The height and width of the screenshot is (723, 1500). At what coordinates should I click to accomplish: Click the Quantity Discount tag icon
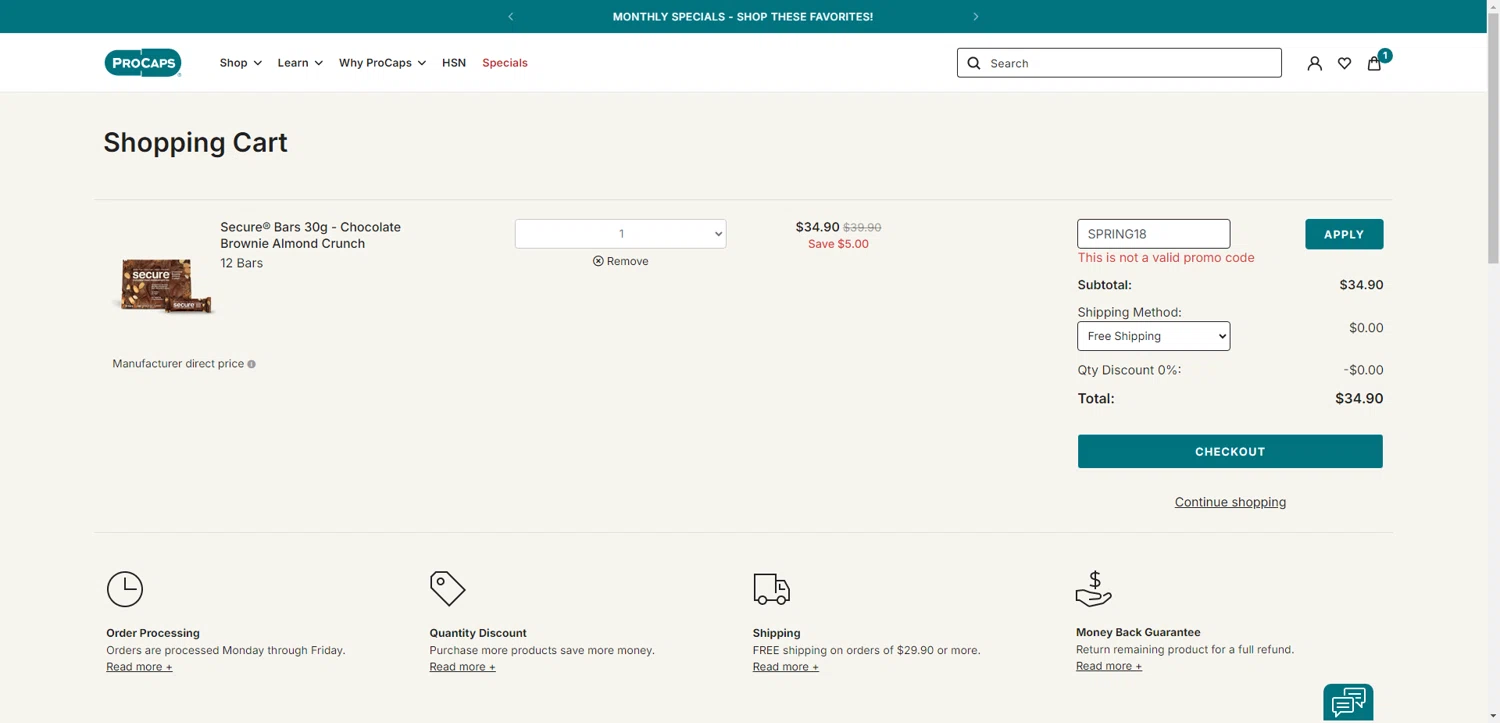pos(447,588)
